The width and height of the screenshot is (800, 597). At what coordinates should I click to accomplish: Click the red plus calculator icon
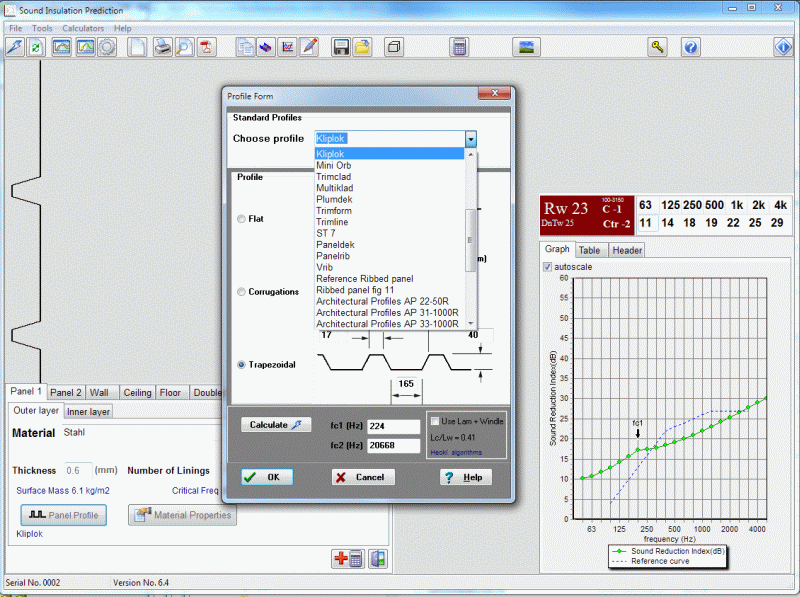coord(347,559)
